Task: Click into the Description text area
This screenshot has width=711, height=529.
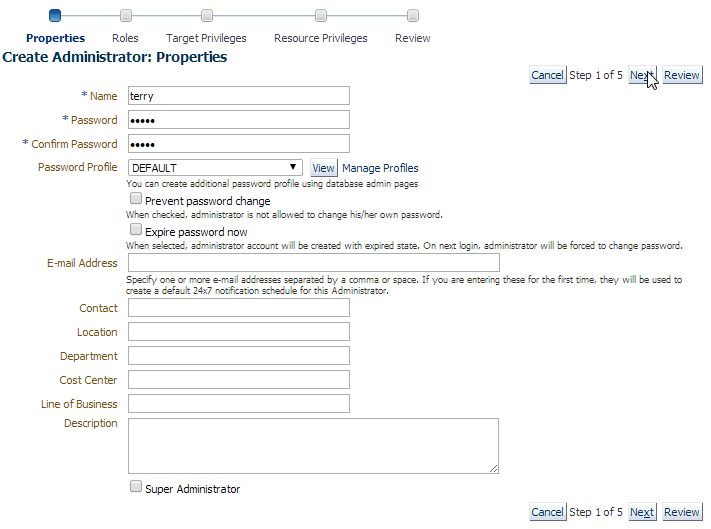Action: click(313, 445)
